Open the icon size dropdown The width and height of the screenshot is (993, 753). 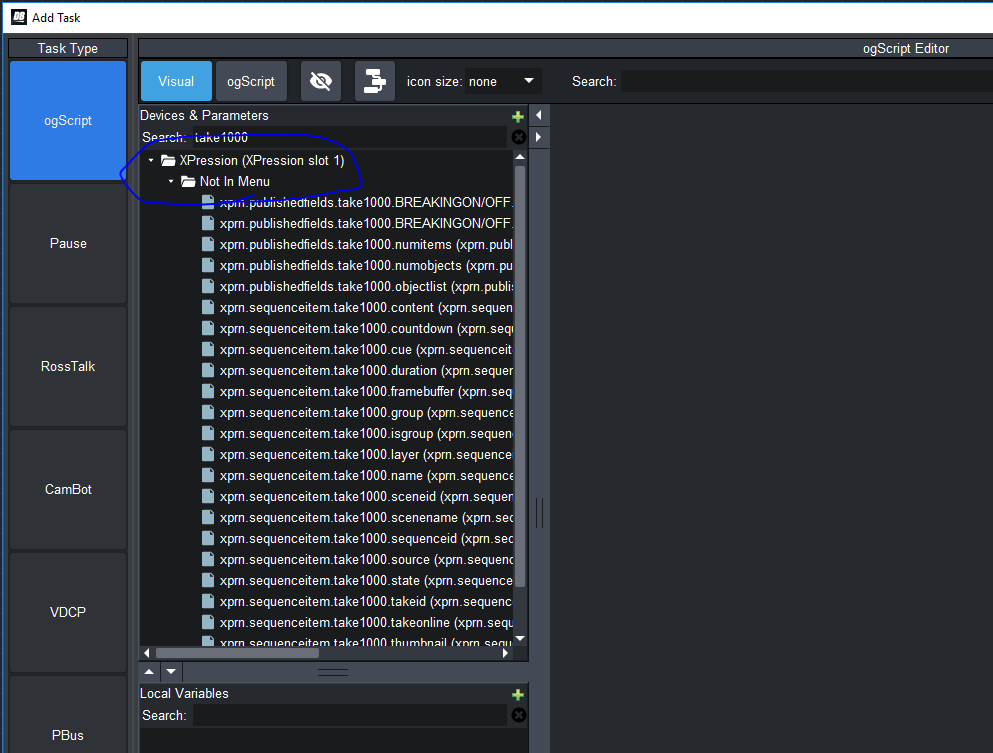(x=503, y=81)
